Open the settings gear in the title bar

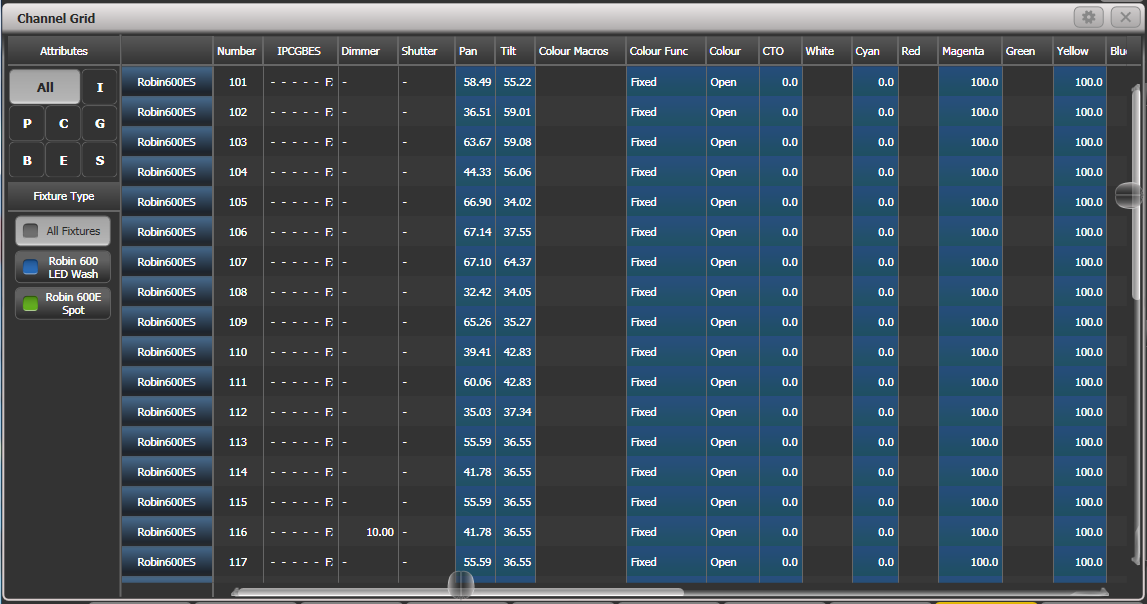1088,18
